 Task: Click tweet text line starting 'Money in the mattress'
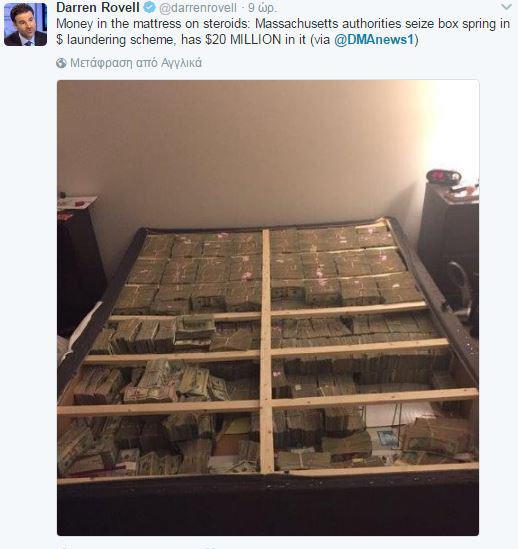[283, 24]
